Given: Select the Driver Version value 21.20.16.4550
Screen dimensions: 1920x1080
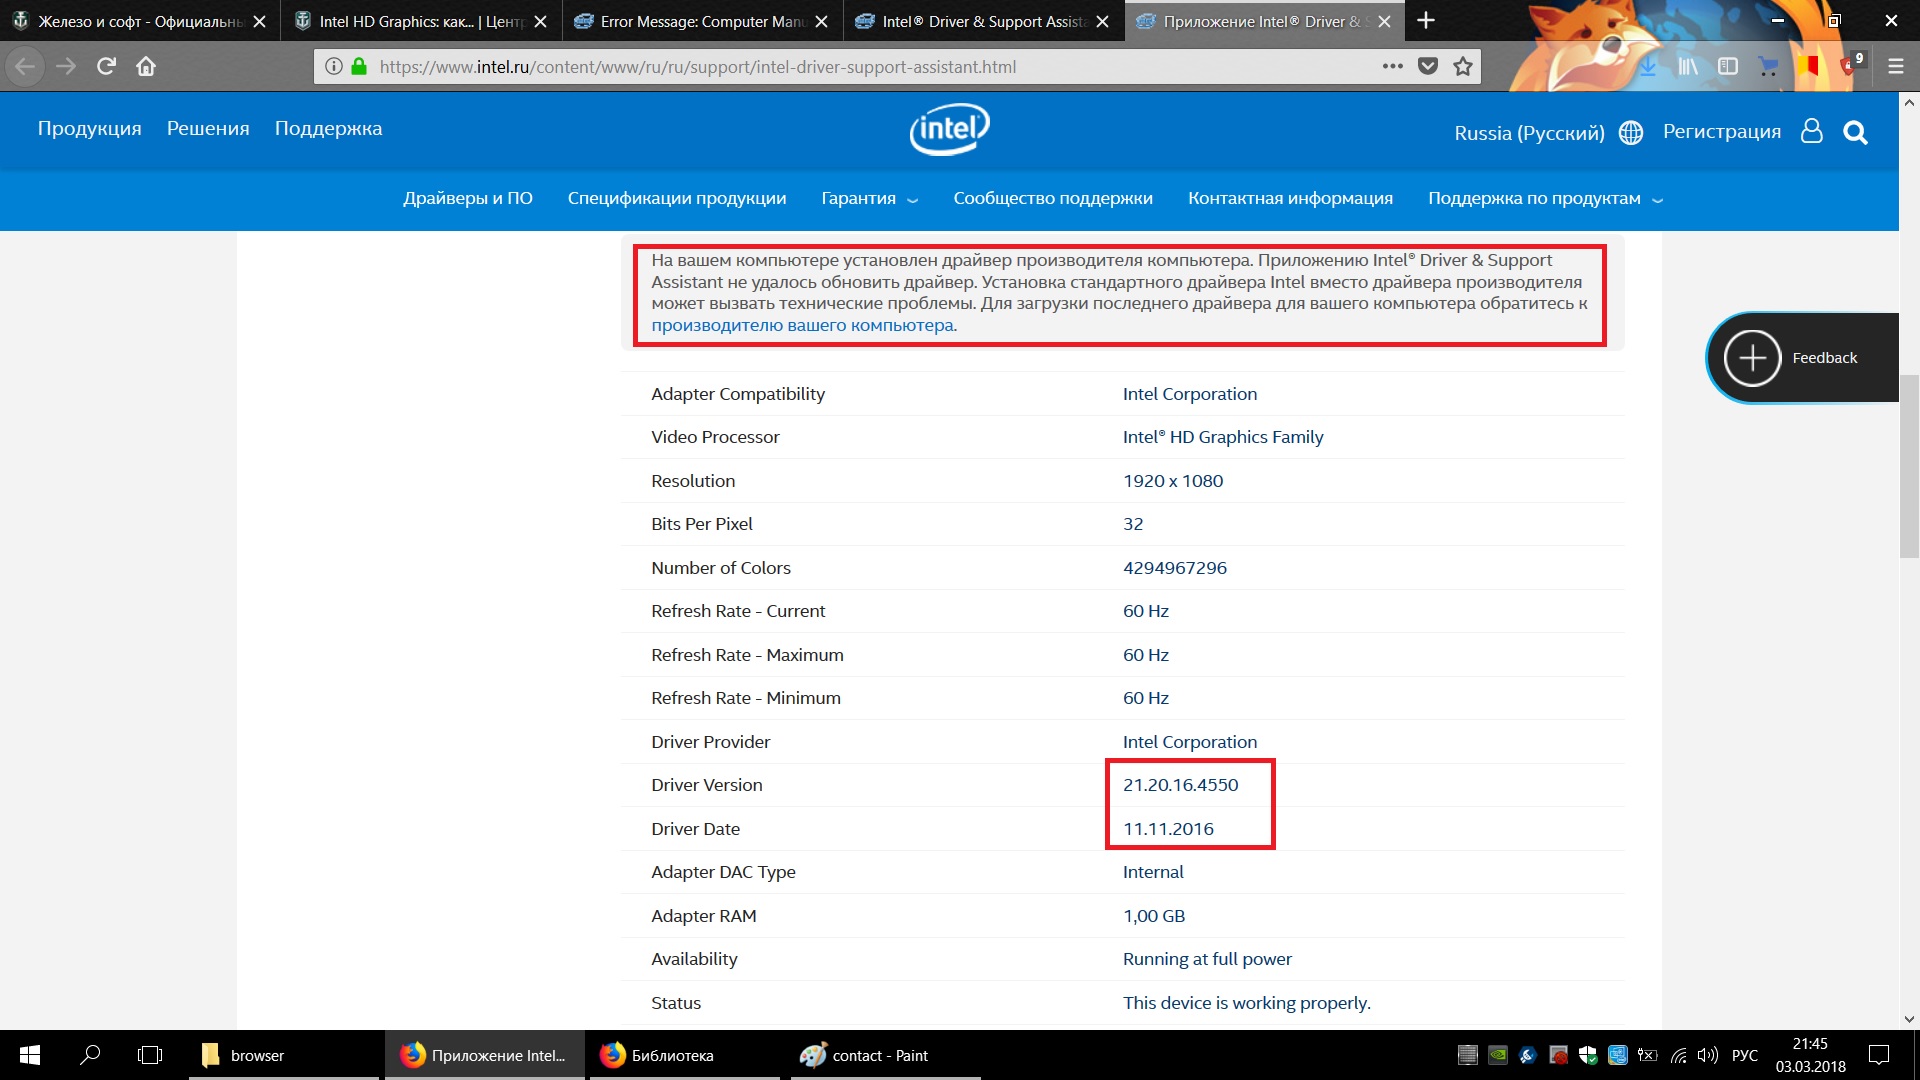Looking at the screenshot, I should [x=1180, y=785].
